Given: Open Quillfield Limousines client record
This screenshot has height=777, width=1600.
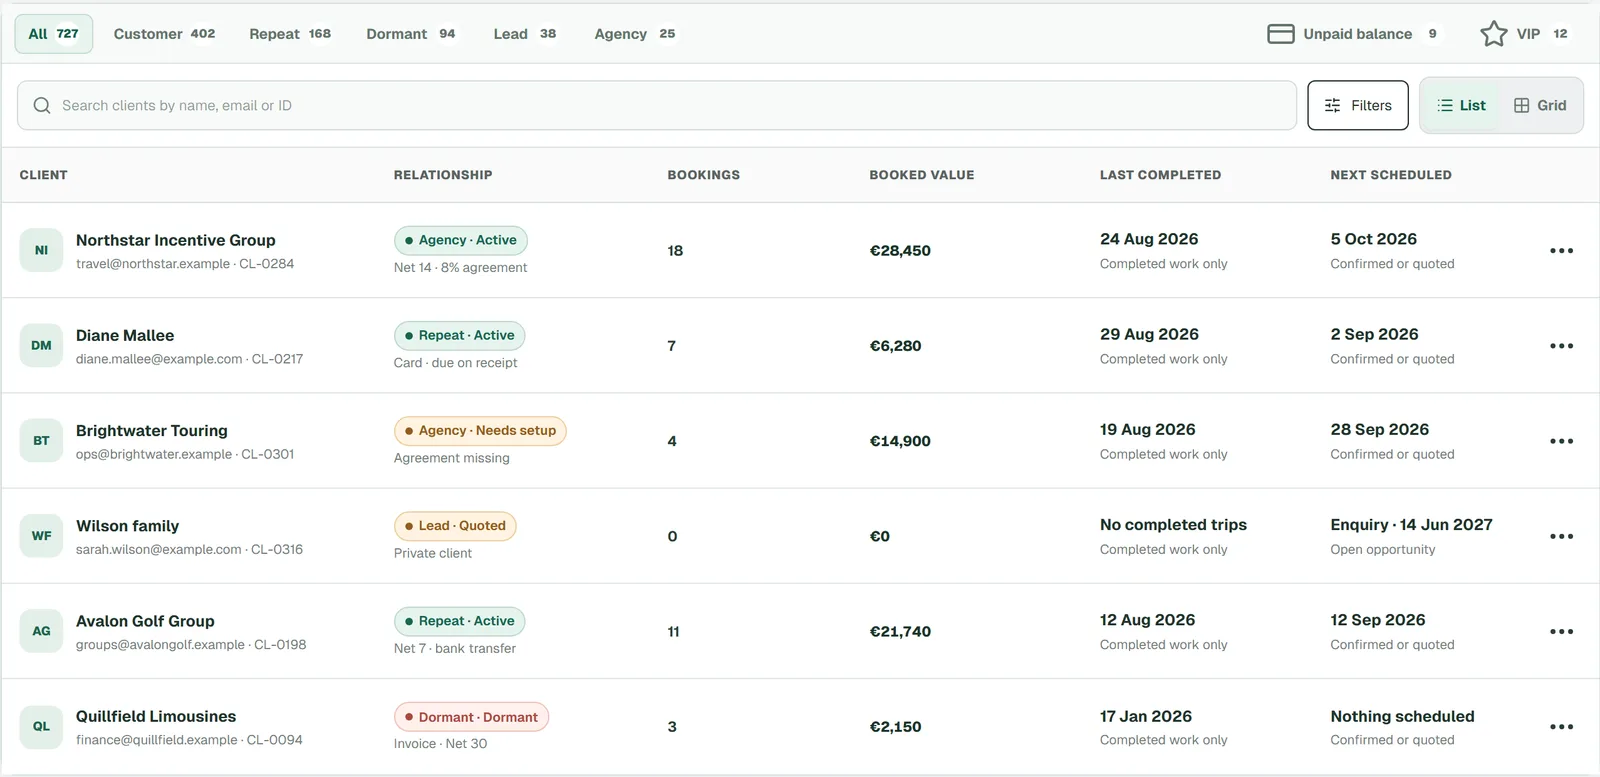Looking at the screenshot, I should (x=156, y=716).
